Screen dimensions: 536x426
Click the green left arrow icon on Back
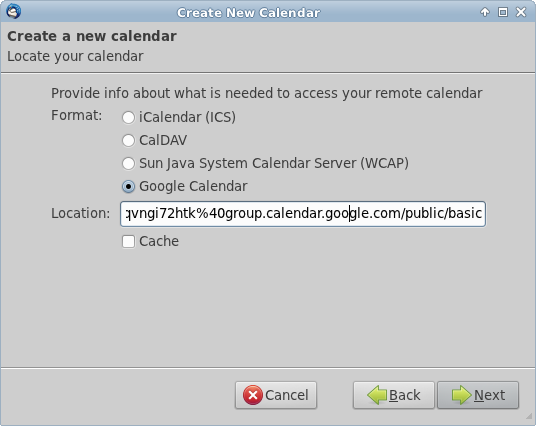pos(377,395)
